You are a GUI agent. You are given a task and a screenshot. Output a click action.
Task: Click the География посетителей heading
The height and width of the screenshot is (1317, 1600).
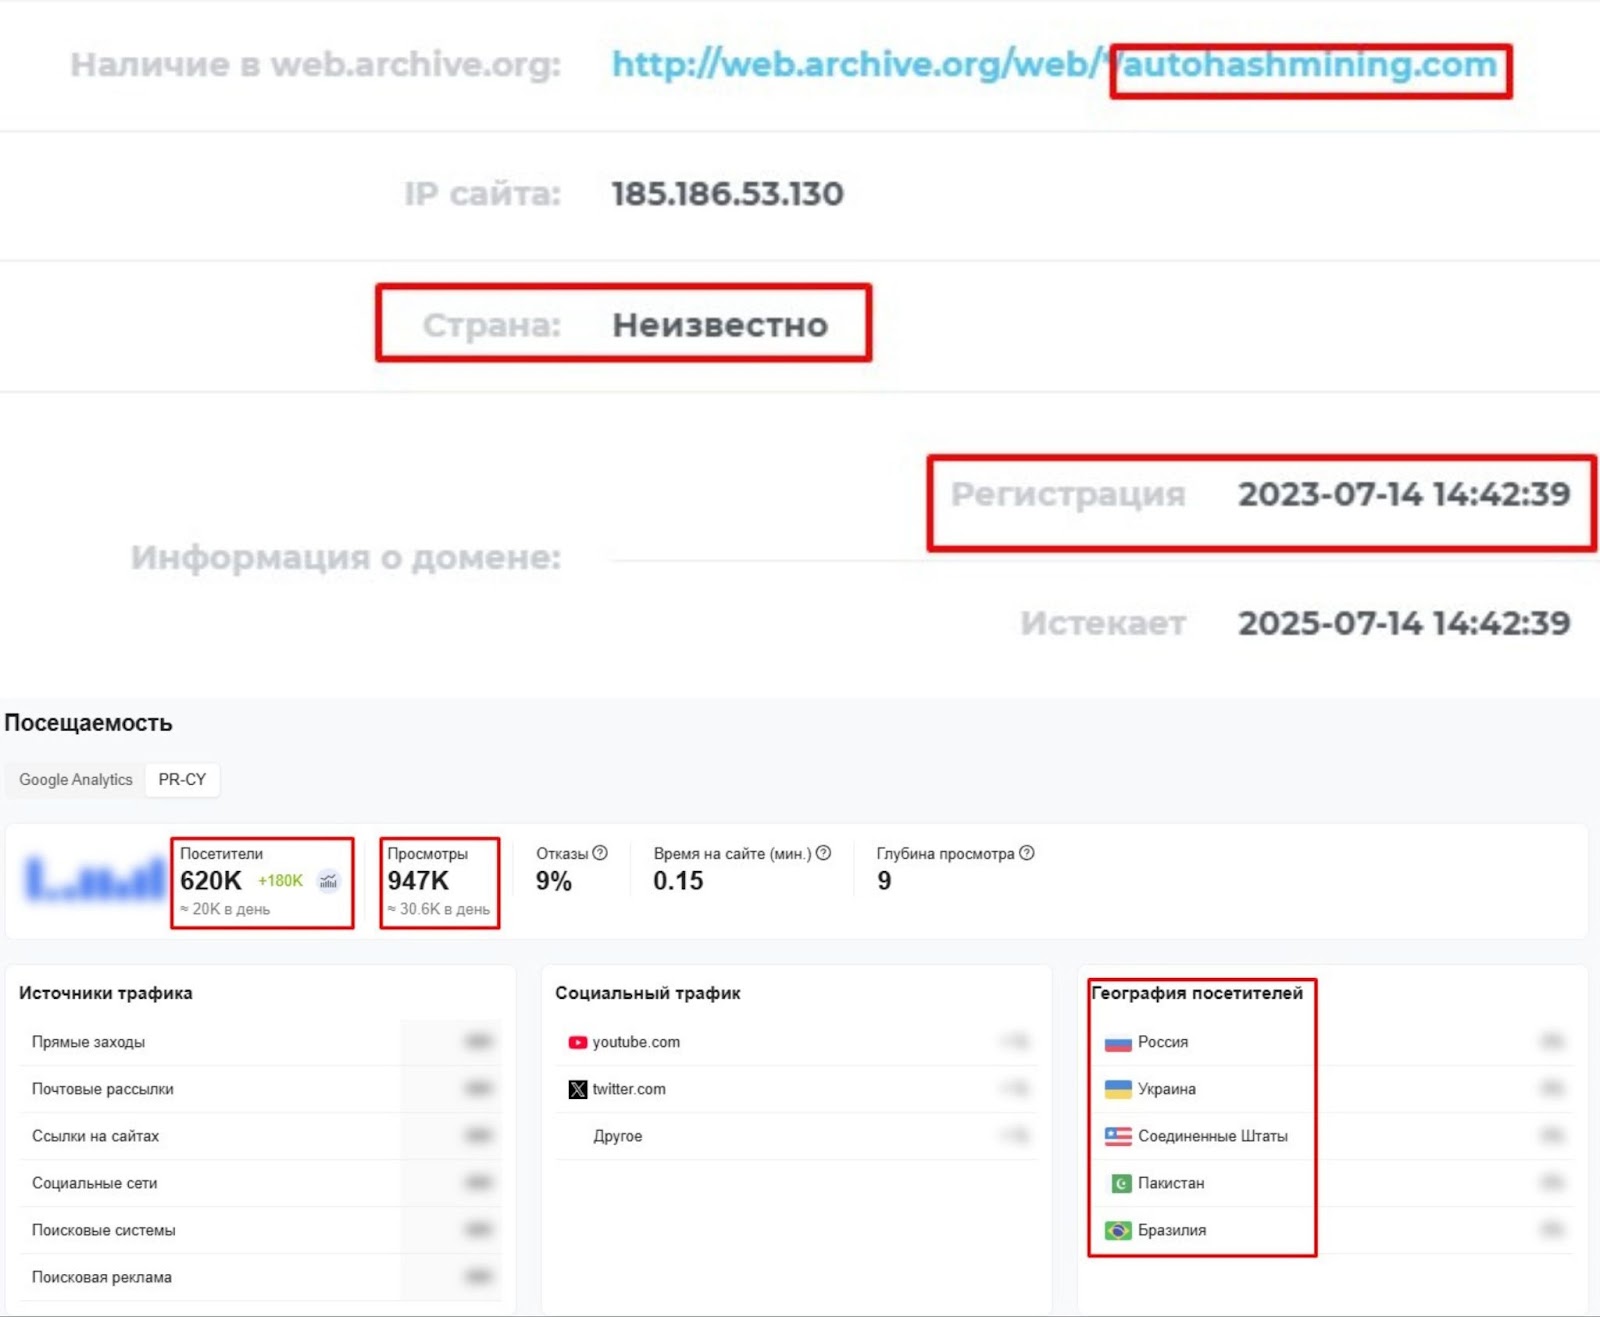pyautogui.click(x=1197, y=993)
